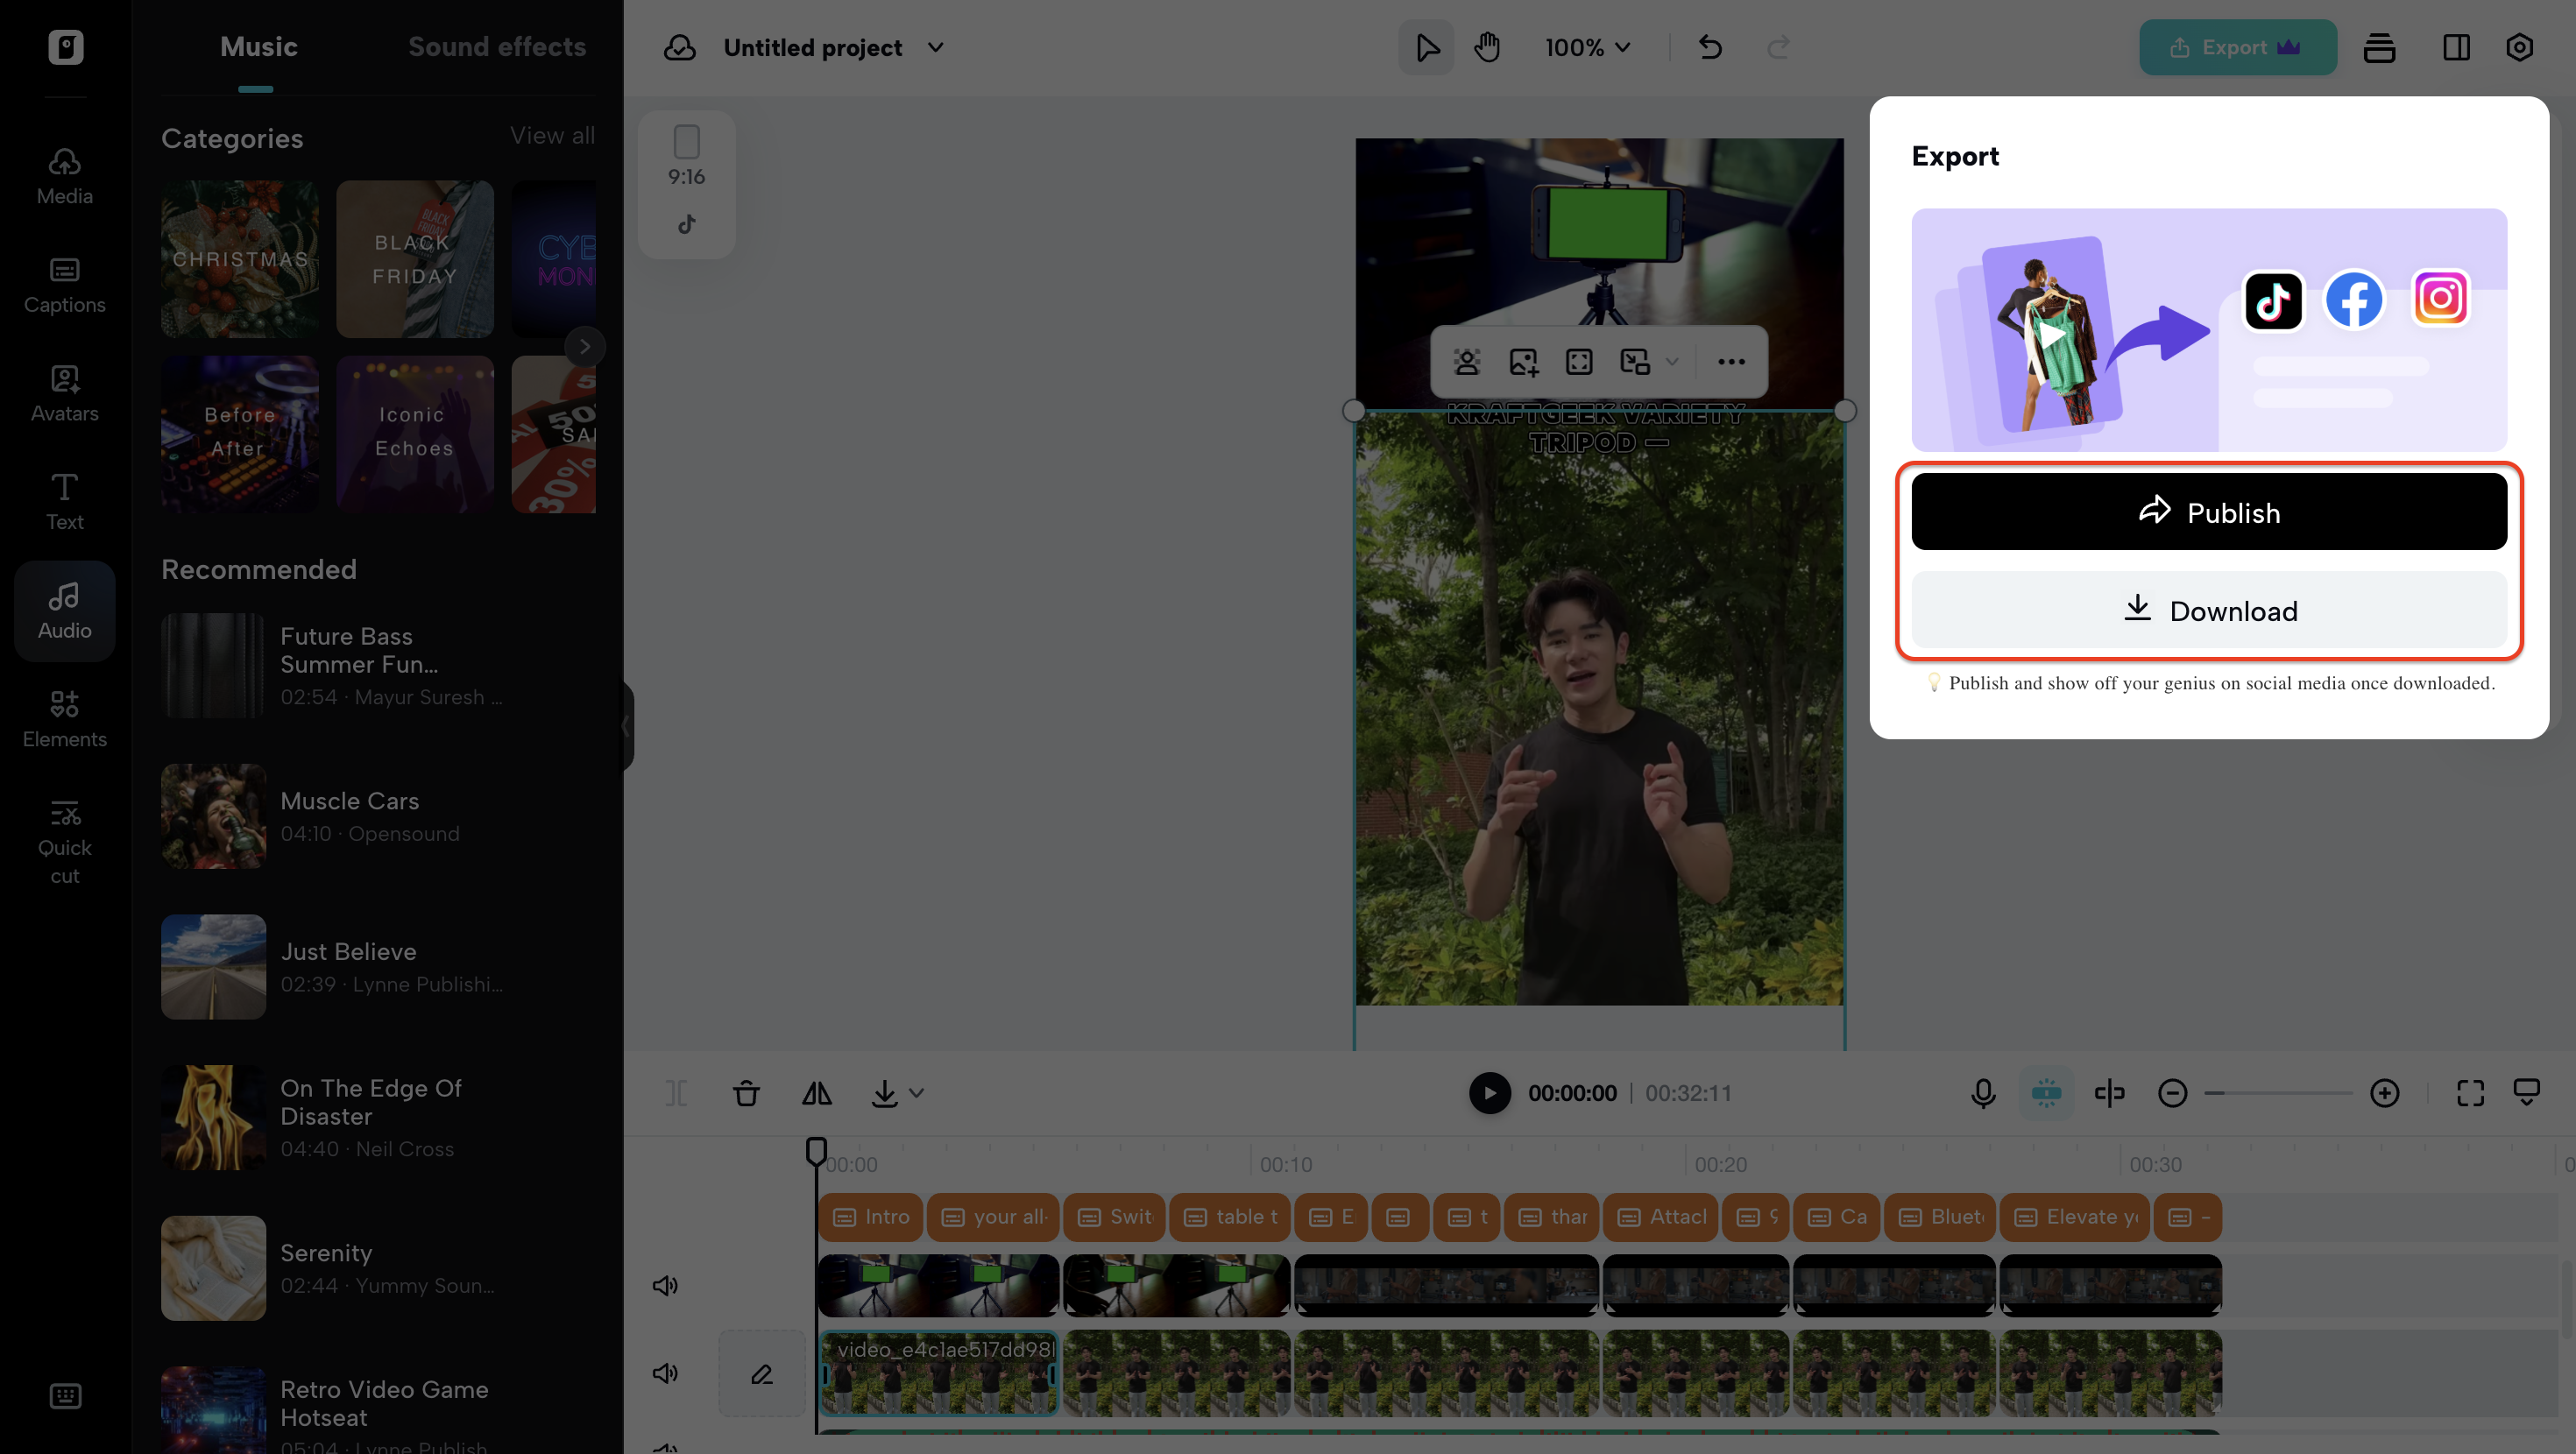Switch to the Sound effects tab

coord(497,46)
